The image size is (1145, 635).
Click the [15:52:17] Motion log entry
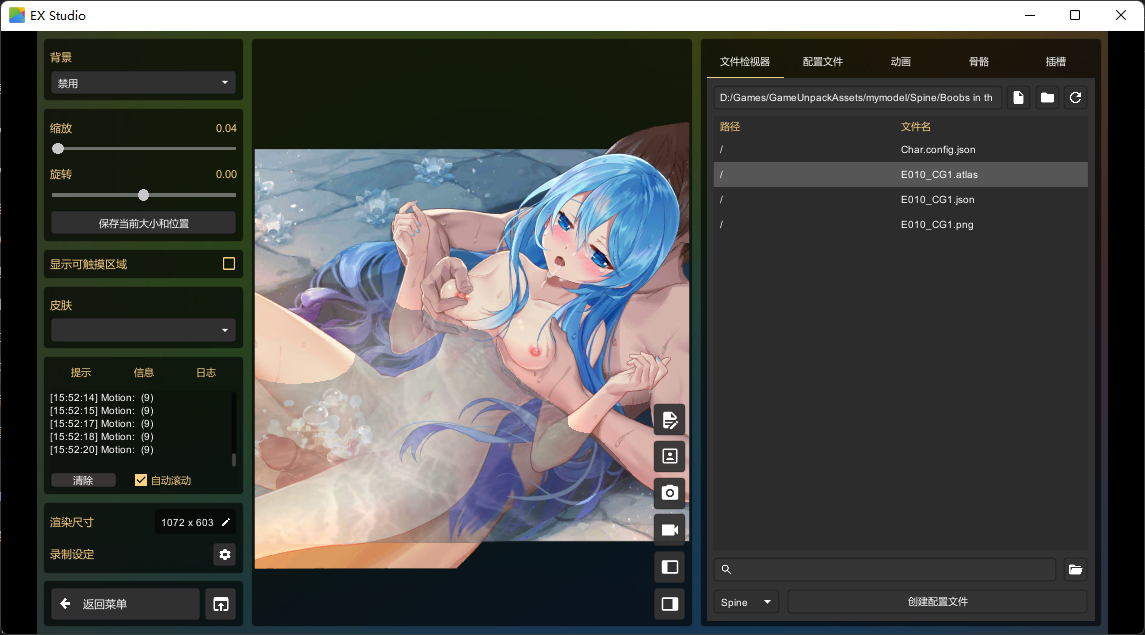102,424
